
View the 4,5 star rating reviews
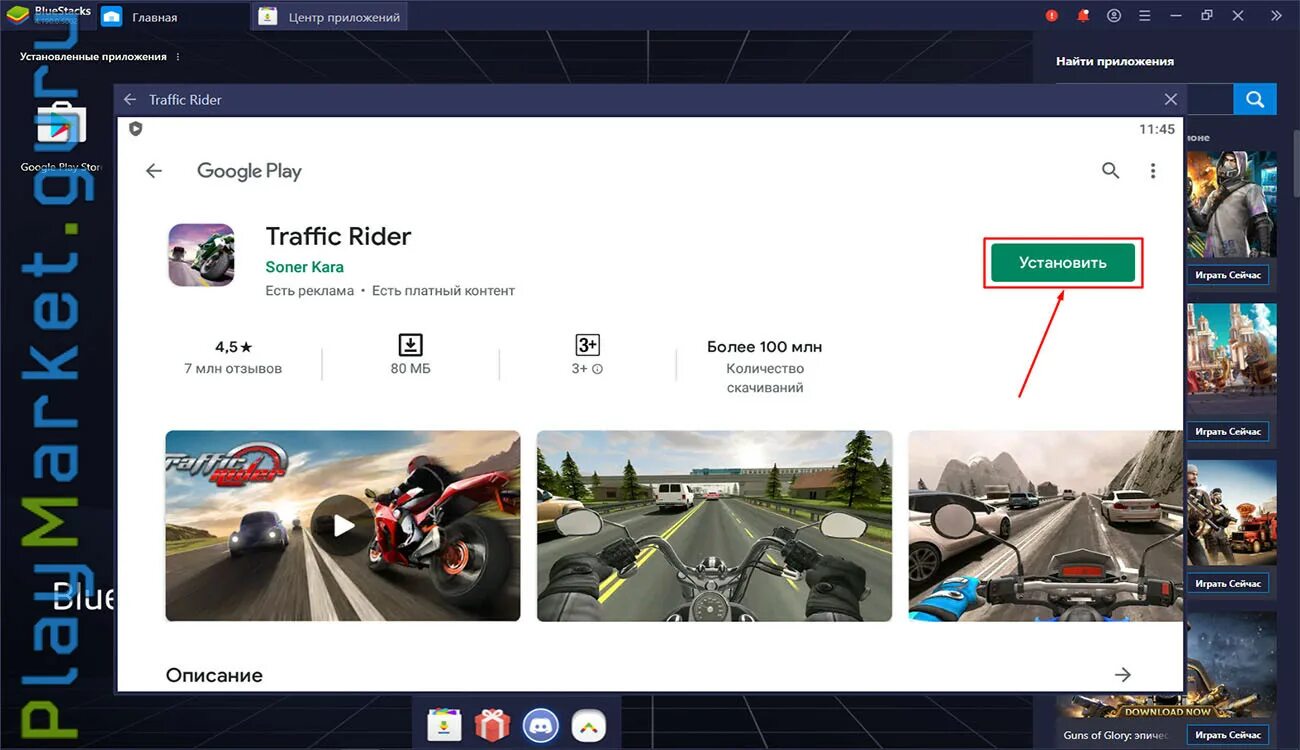click(233, 347)
